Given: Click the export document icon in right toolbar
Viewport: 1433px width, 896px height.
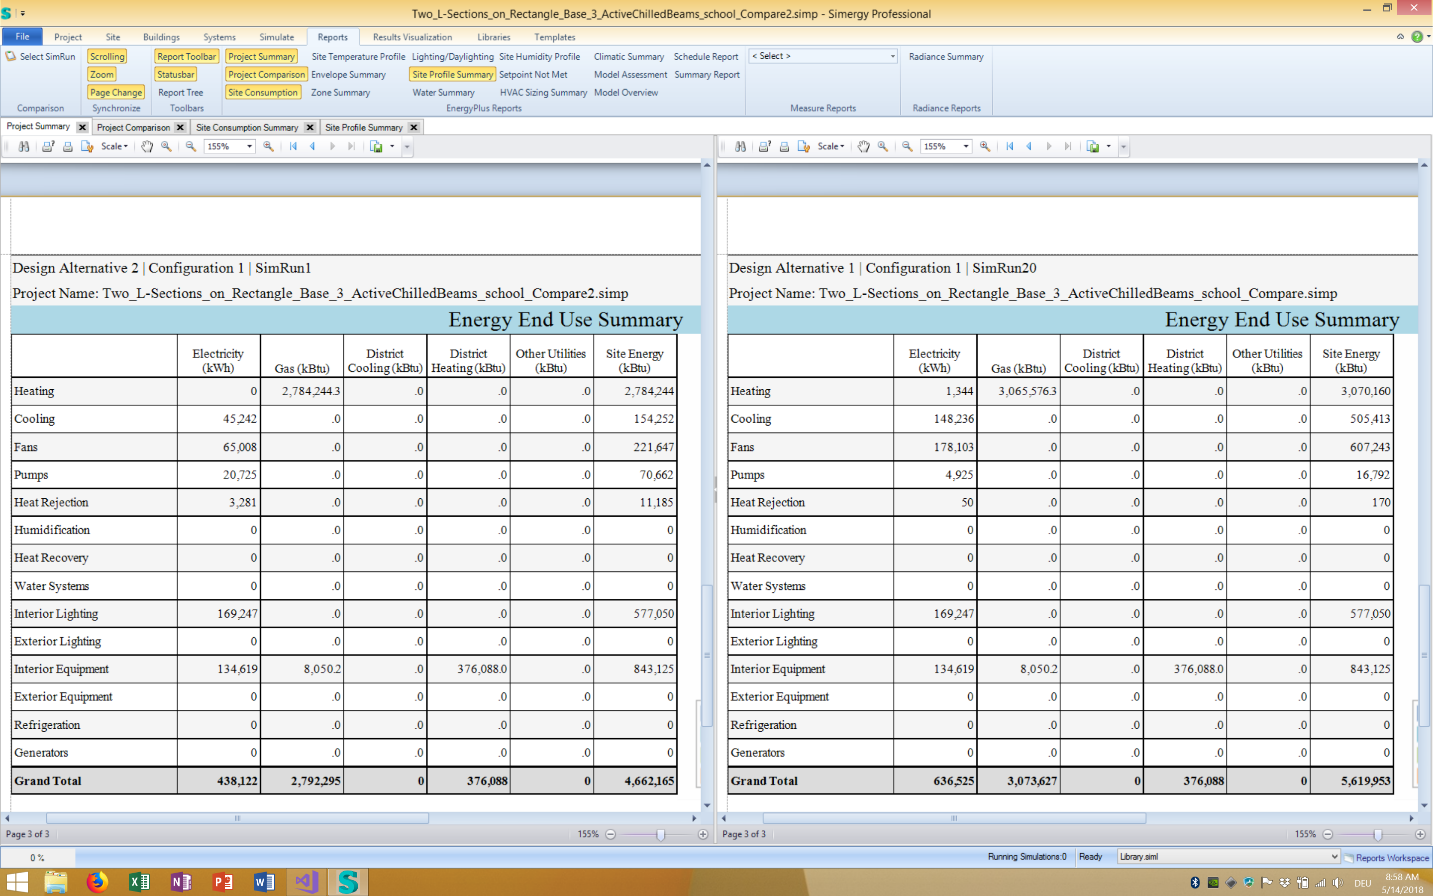Looking at the screenshot, I should pyautogui.click(x=1093, y=147).
